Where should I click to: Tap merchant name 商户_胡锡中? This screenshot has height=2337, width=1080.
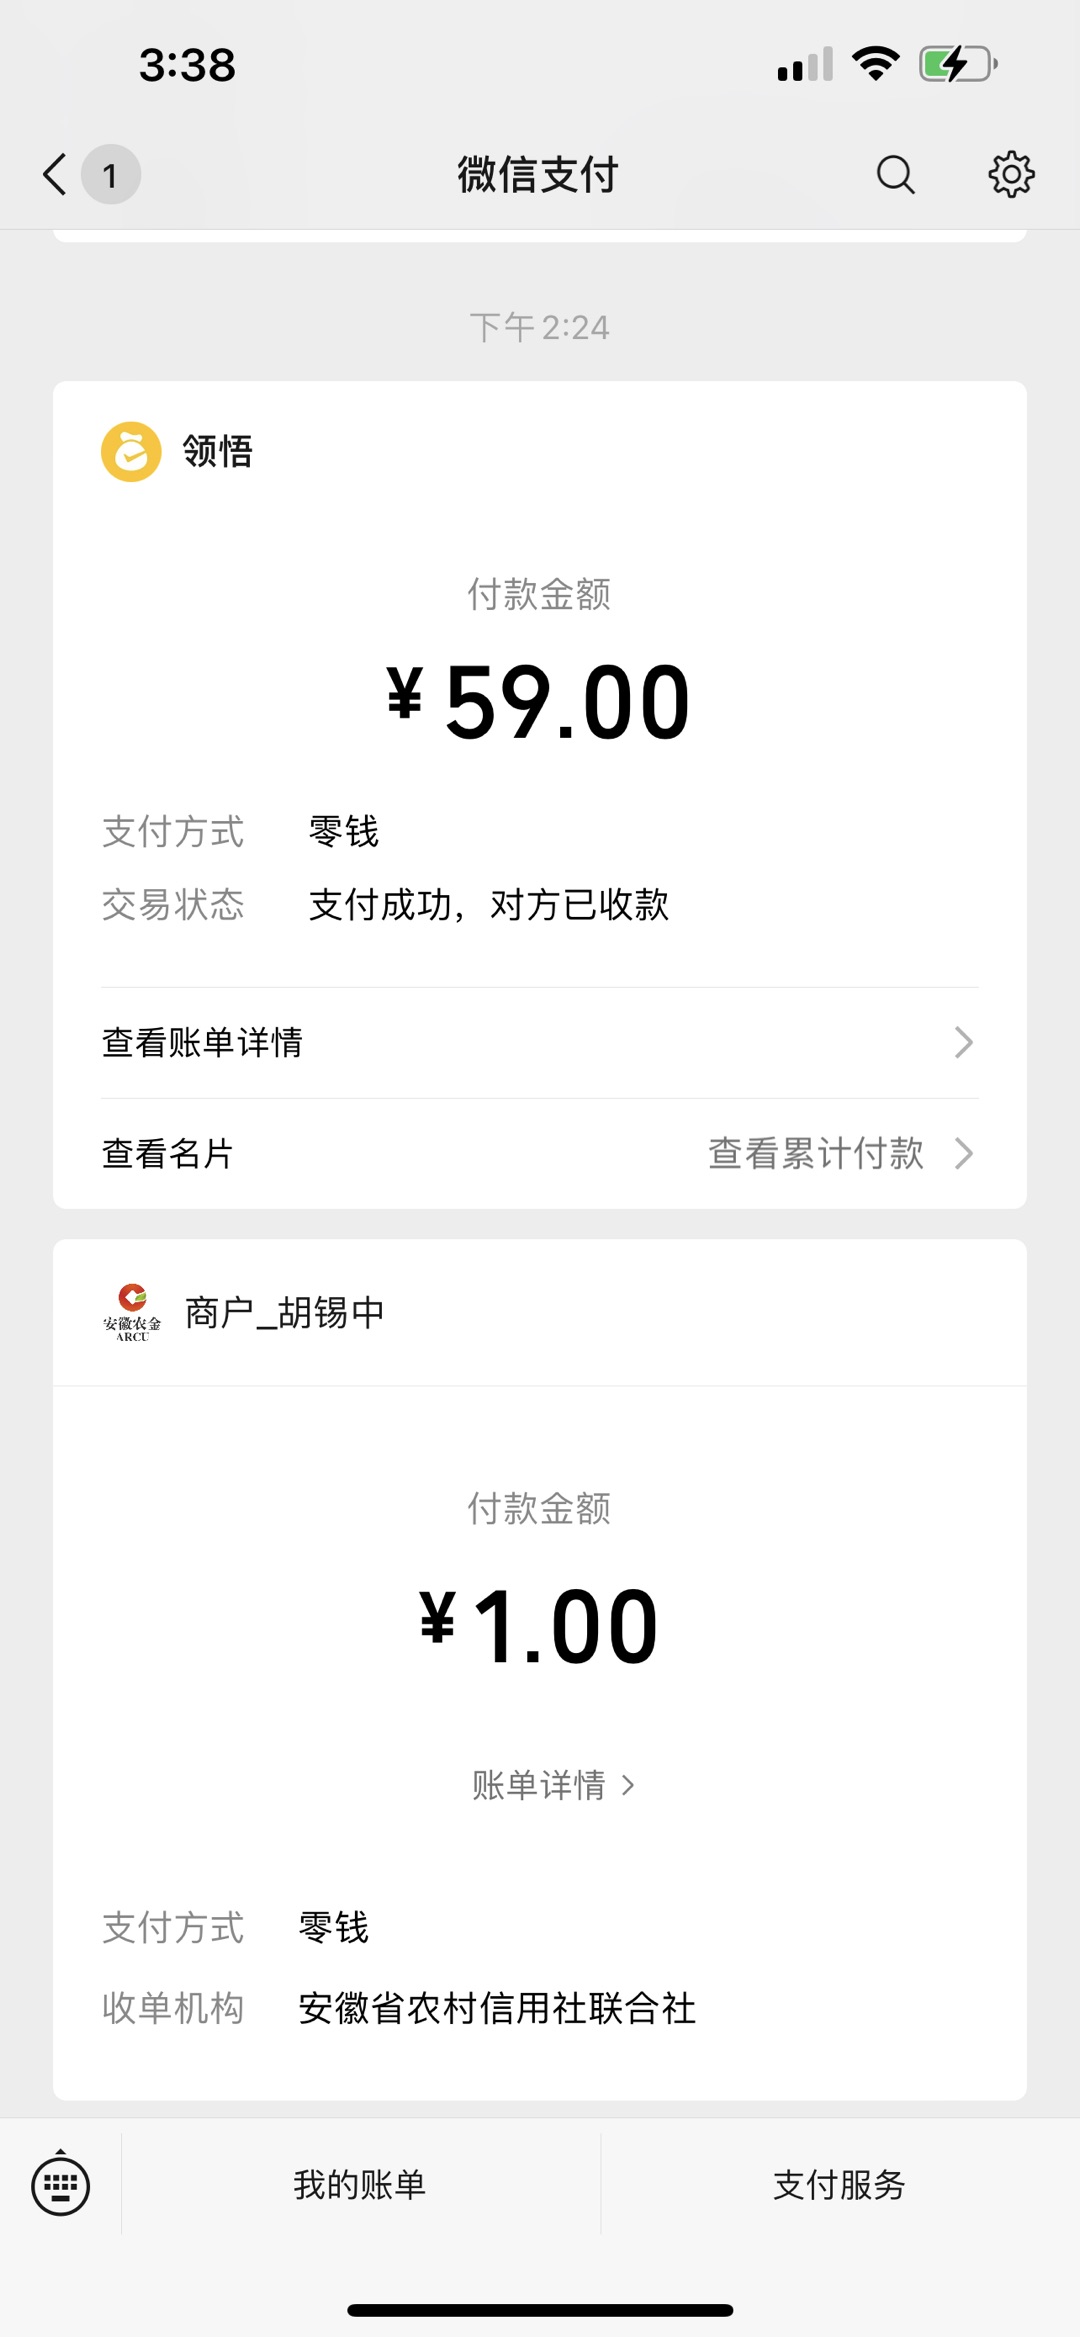(x=285, y=1313)
